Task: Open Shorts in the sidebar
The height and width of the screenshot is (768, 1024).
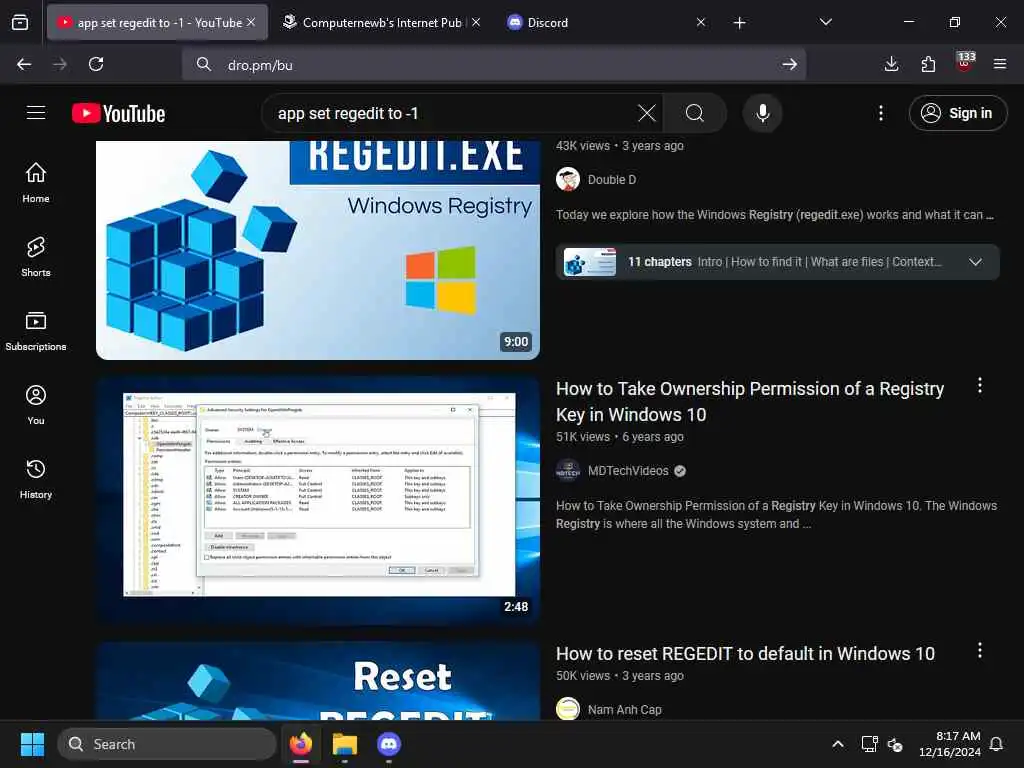Action: pos(36,257)
